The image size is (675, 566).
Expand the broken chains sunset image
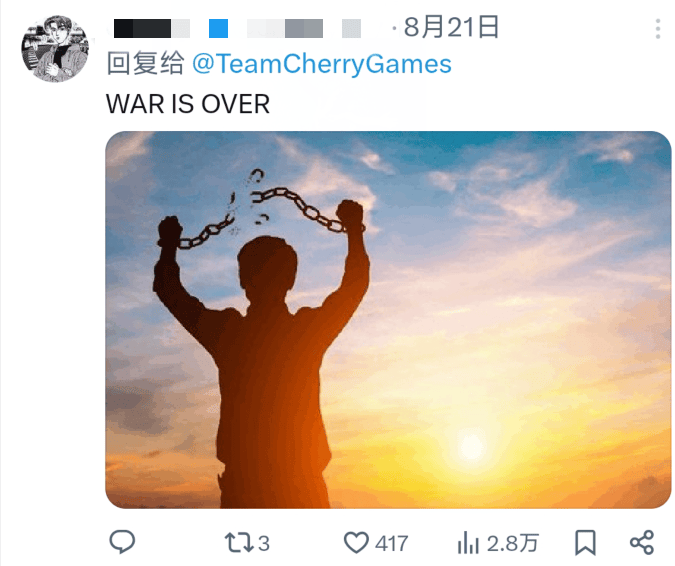click(388, 320)
